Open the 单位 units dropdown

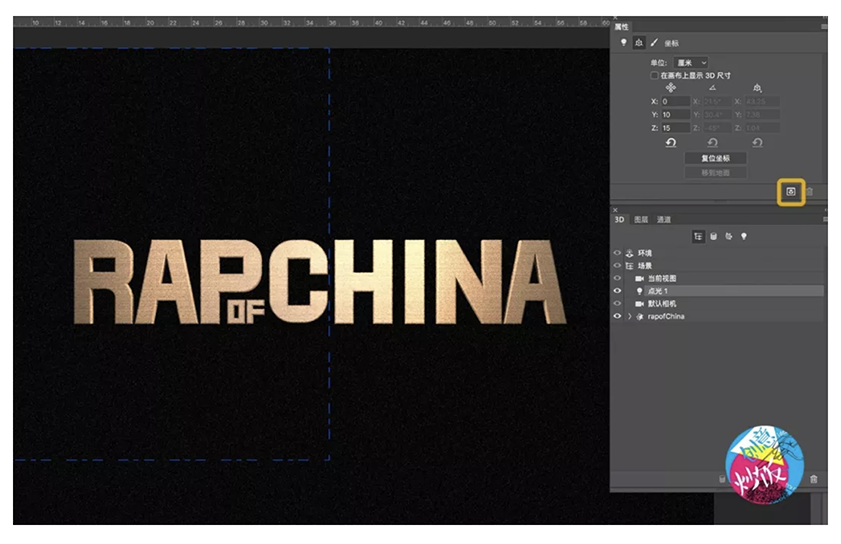691,63
